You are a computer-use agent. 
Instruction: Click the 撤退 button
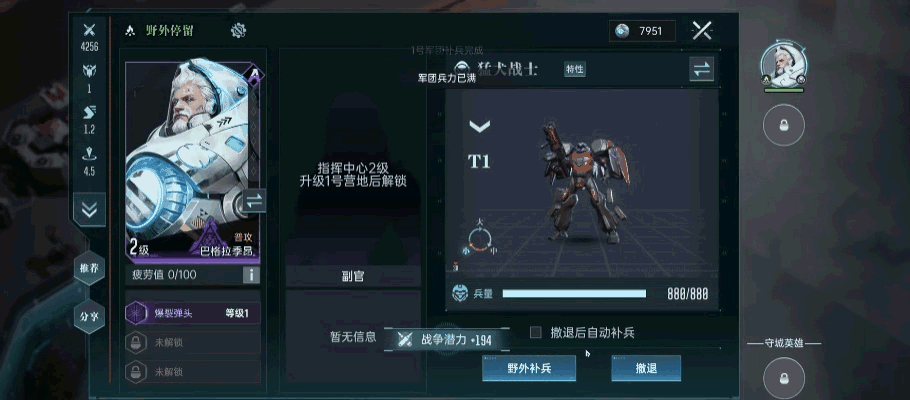click(x=646, y=368)
